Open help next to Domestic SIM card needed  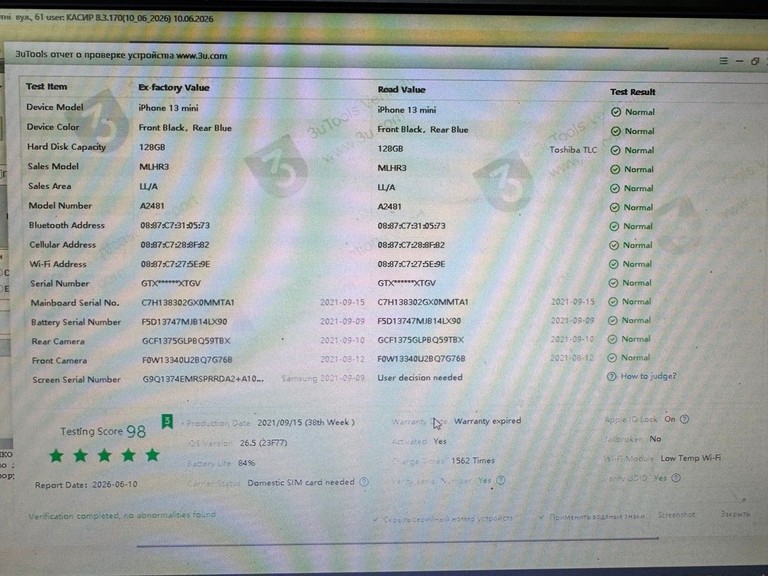coord(364,482)
